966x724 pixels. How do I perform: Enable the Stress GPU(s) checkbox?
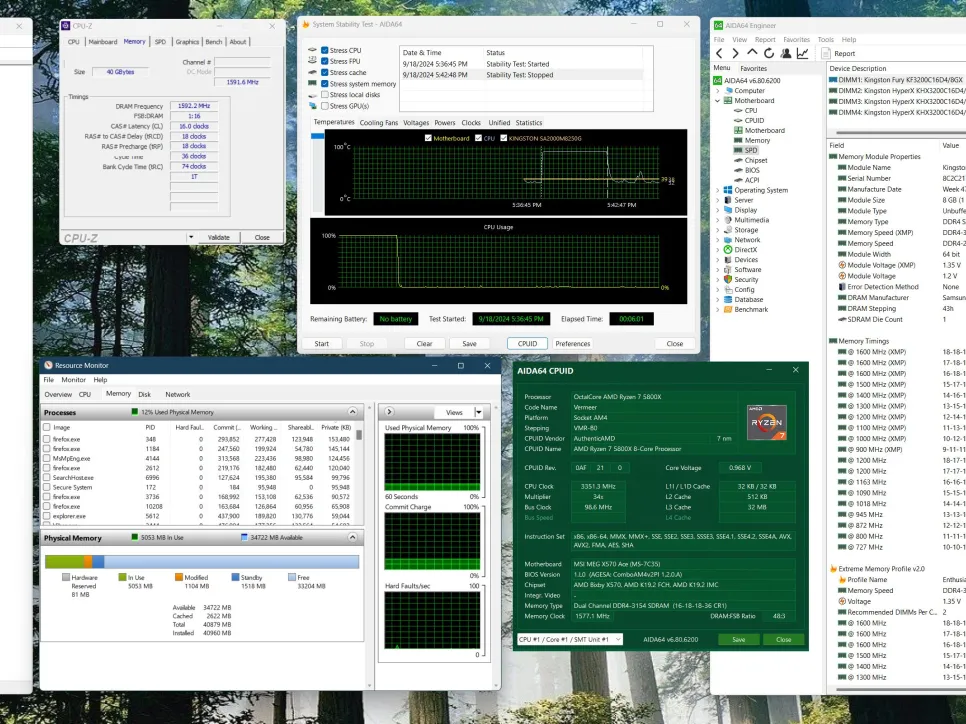pos(325,106)
